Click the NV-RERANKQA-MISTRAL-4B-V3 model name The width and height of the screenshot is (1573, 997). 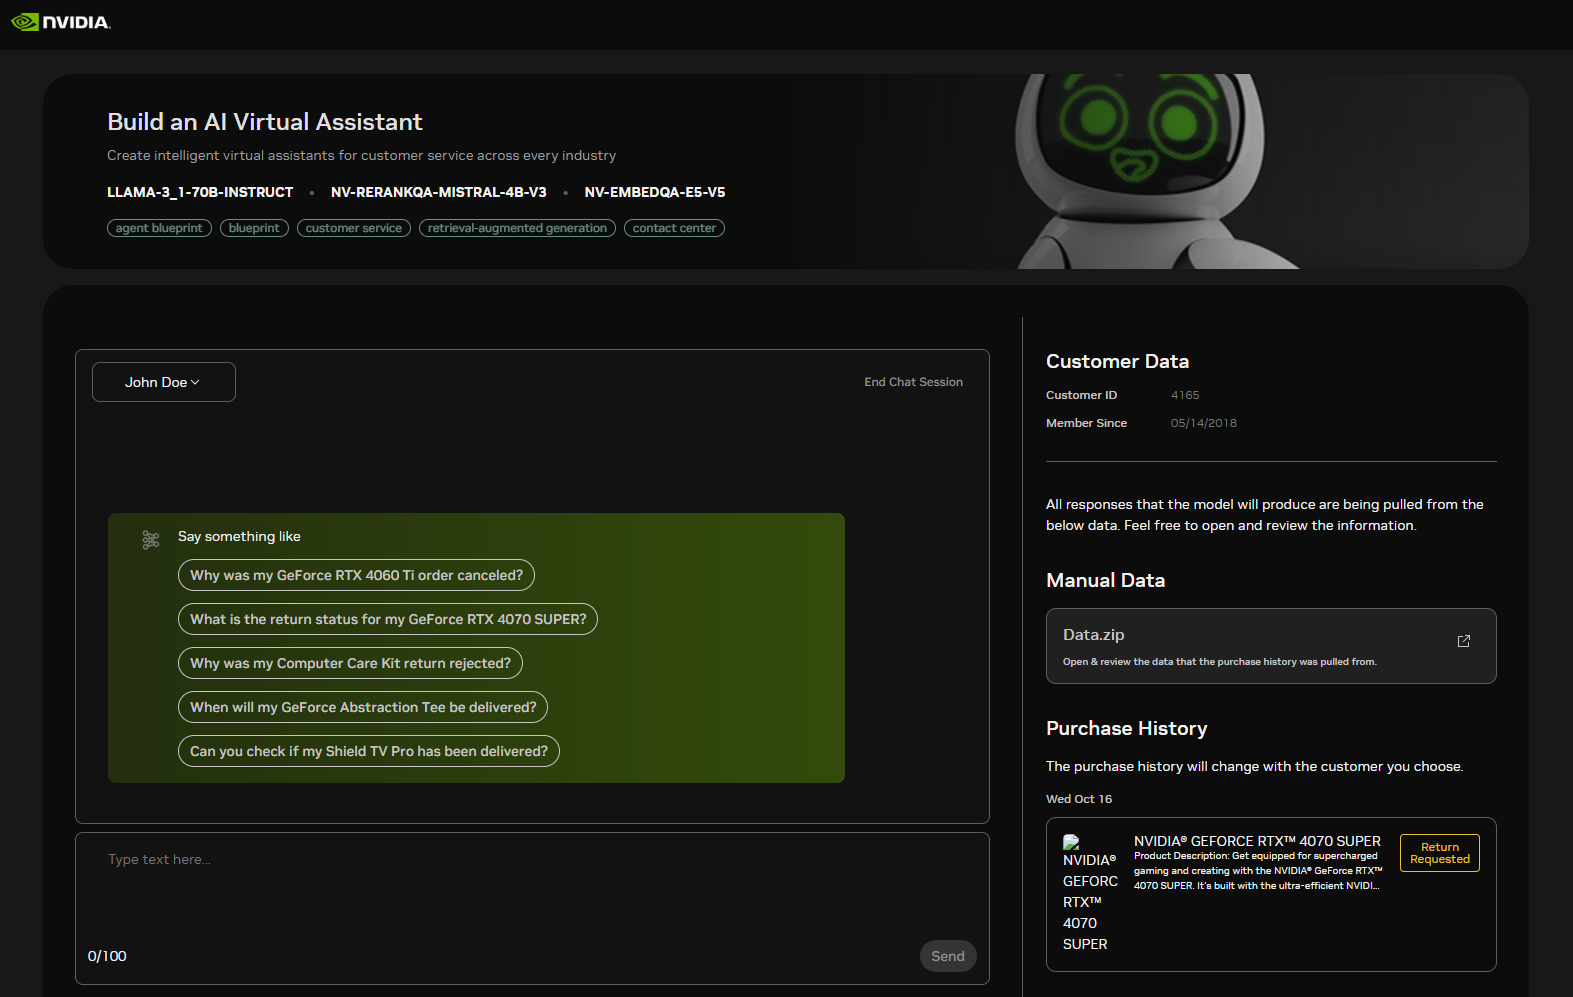(439, 192)
